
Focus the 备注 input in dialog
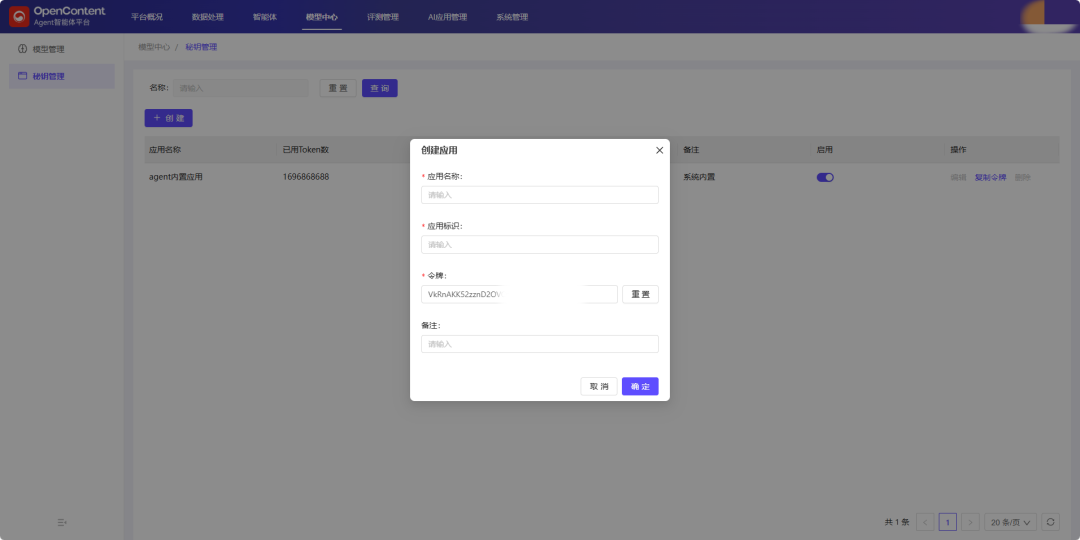click(x=540, y=344)
